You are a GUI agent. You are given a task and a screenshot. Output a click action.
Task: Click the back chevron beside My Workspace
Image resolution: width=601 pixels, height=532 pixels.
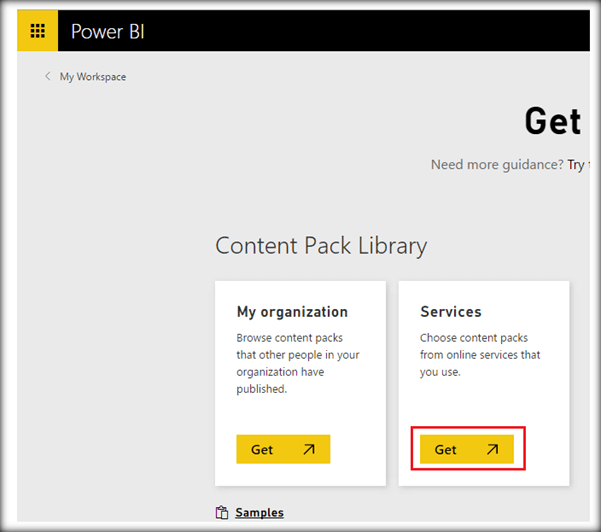point(48,76)
